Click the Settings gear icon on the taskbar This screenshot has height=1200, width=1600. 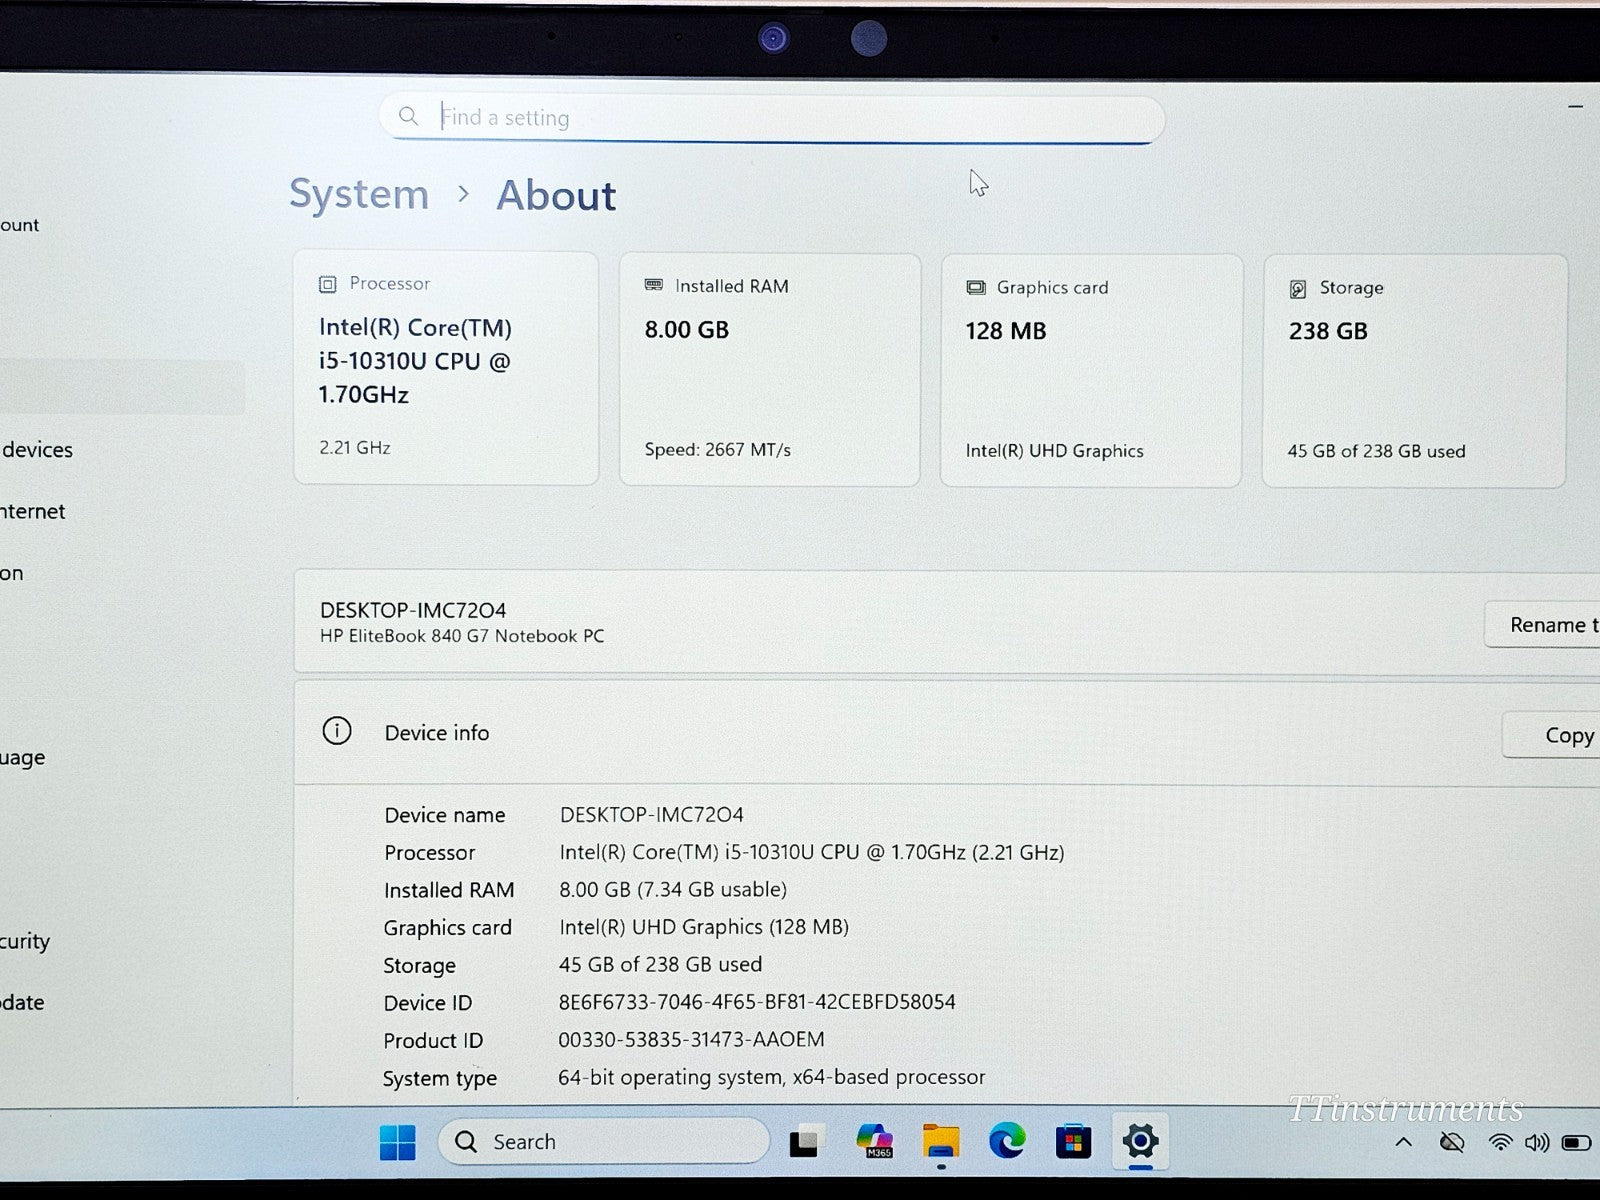(x=1140, y=1140)
